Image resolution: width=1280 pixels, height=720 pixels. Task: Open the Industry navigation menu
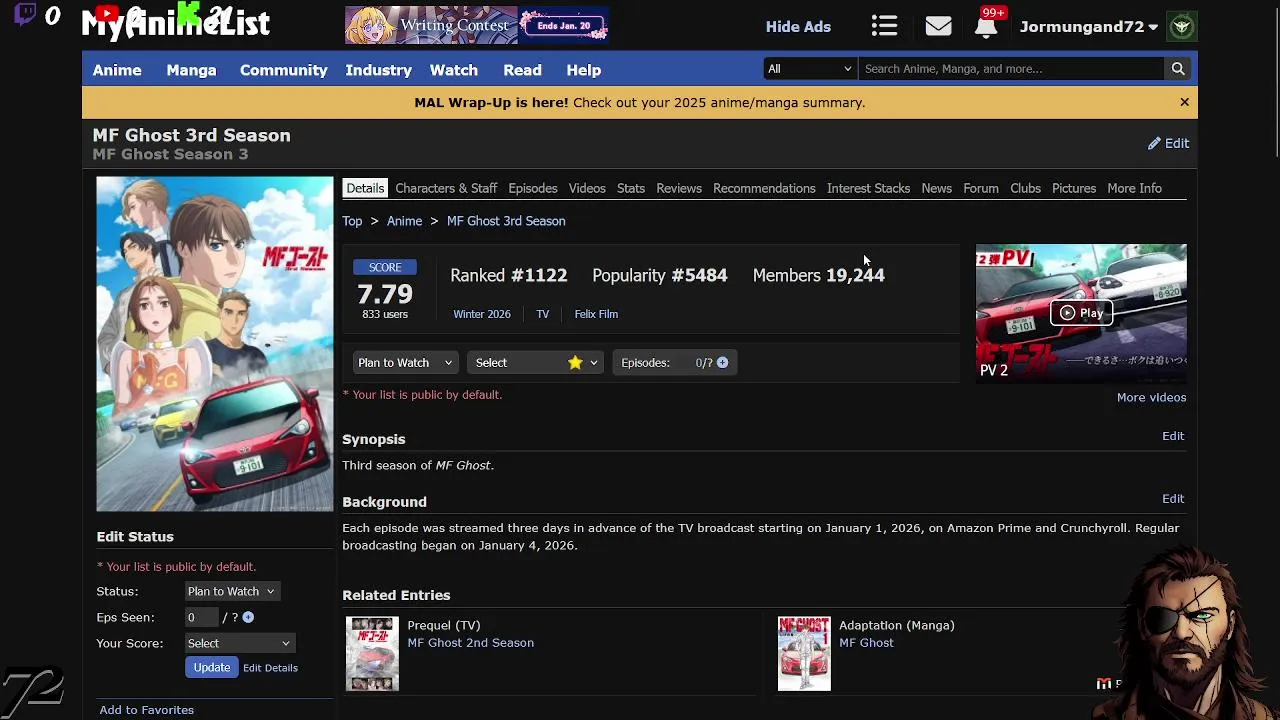(378, 70)
